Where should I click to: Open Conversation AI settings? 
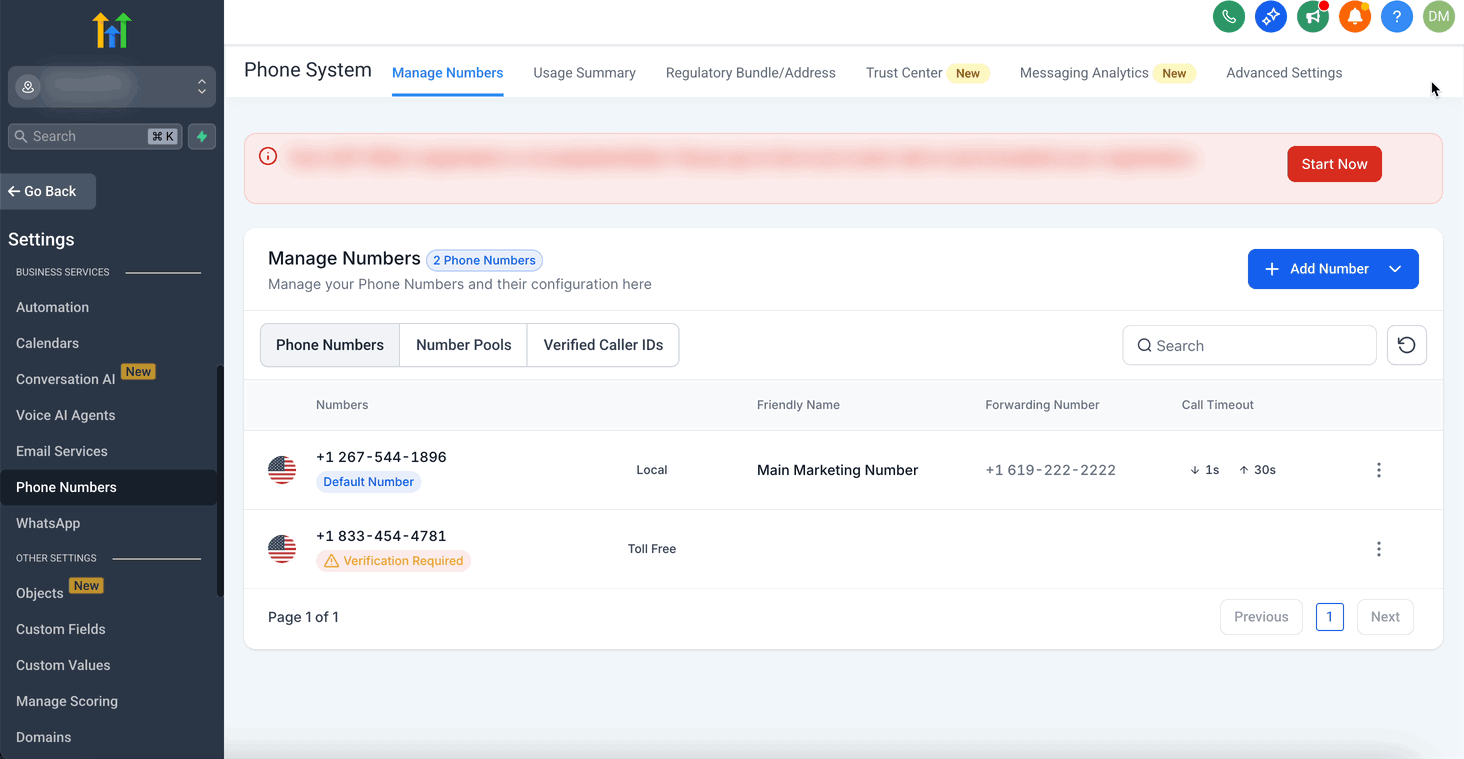66,379
